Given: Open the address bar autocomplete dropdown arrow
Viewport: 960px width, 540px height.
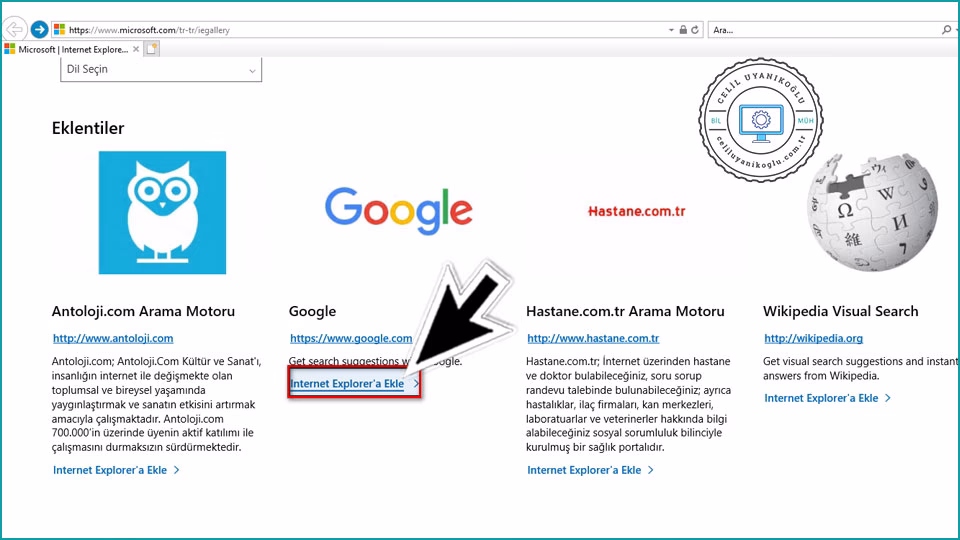Looking at the screenshot, I should pyautogui.click(x=671, y=29).
